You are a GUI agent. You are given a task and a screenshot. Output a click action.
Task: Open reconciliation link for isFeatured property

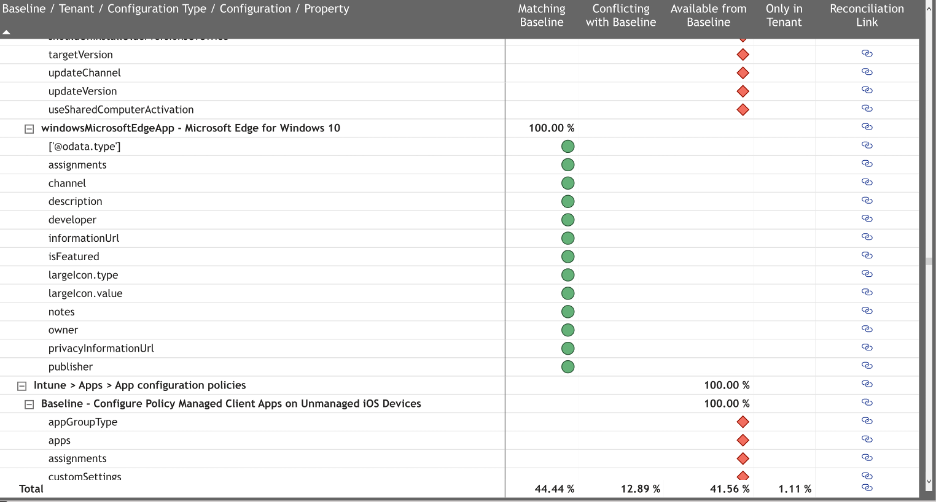[x=867, y=256]
